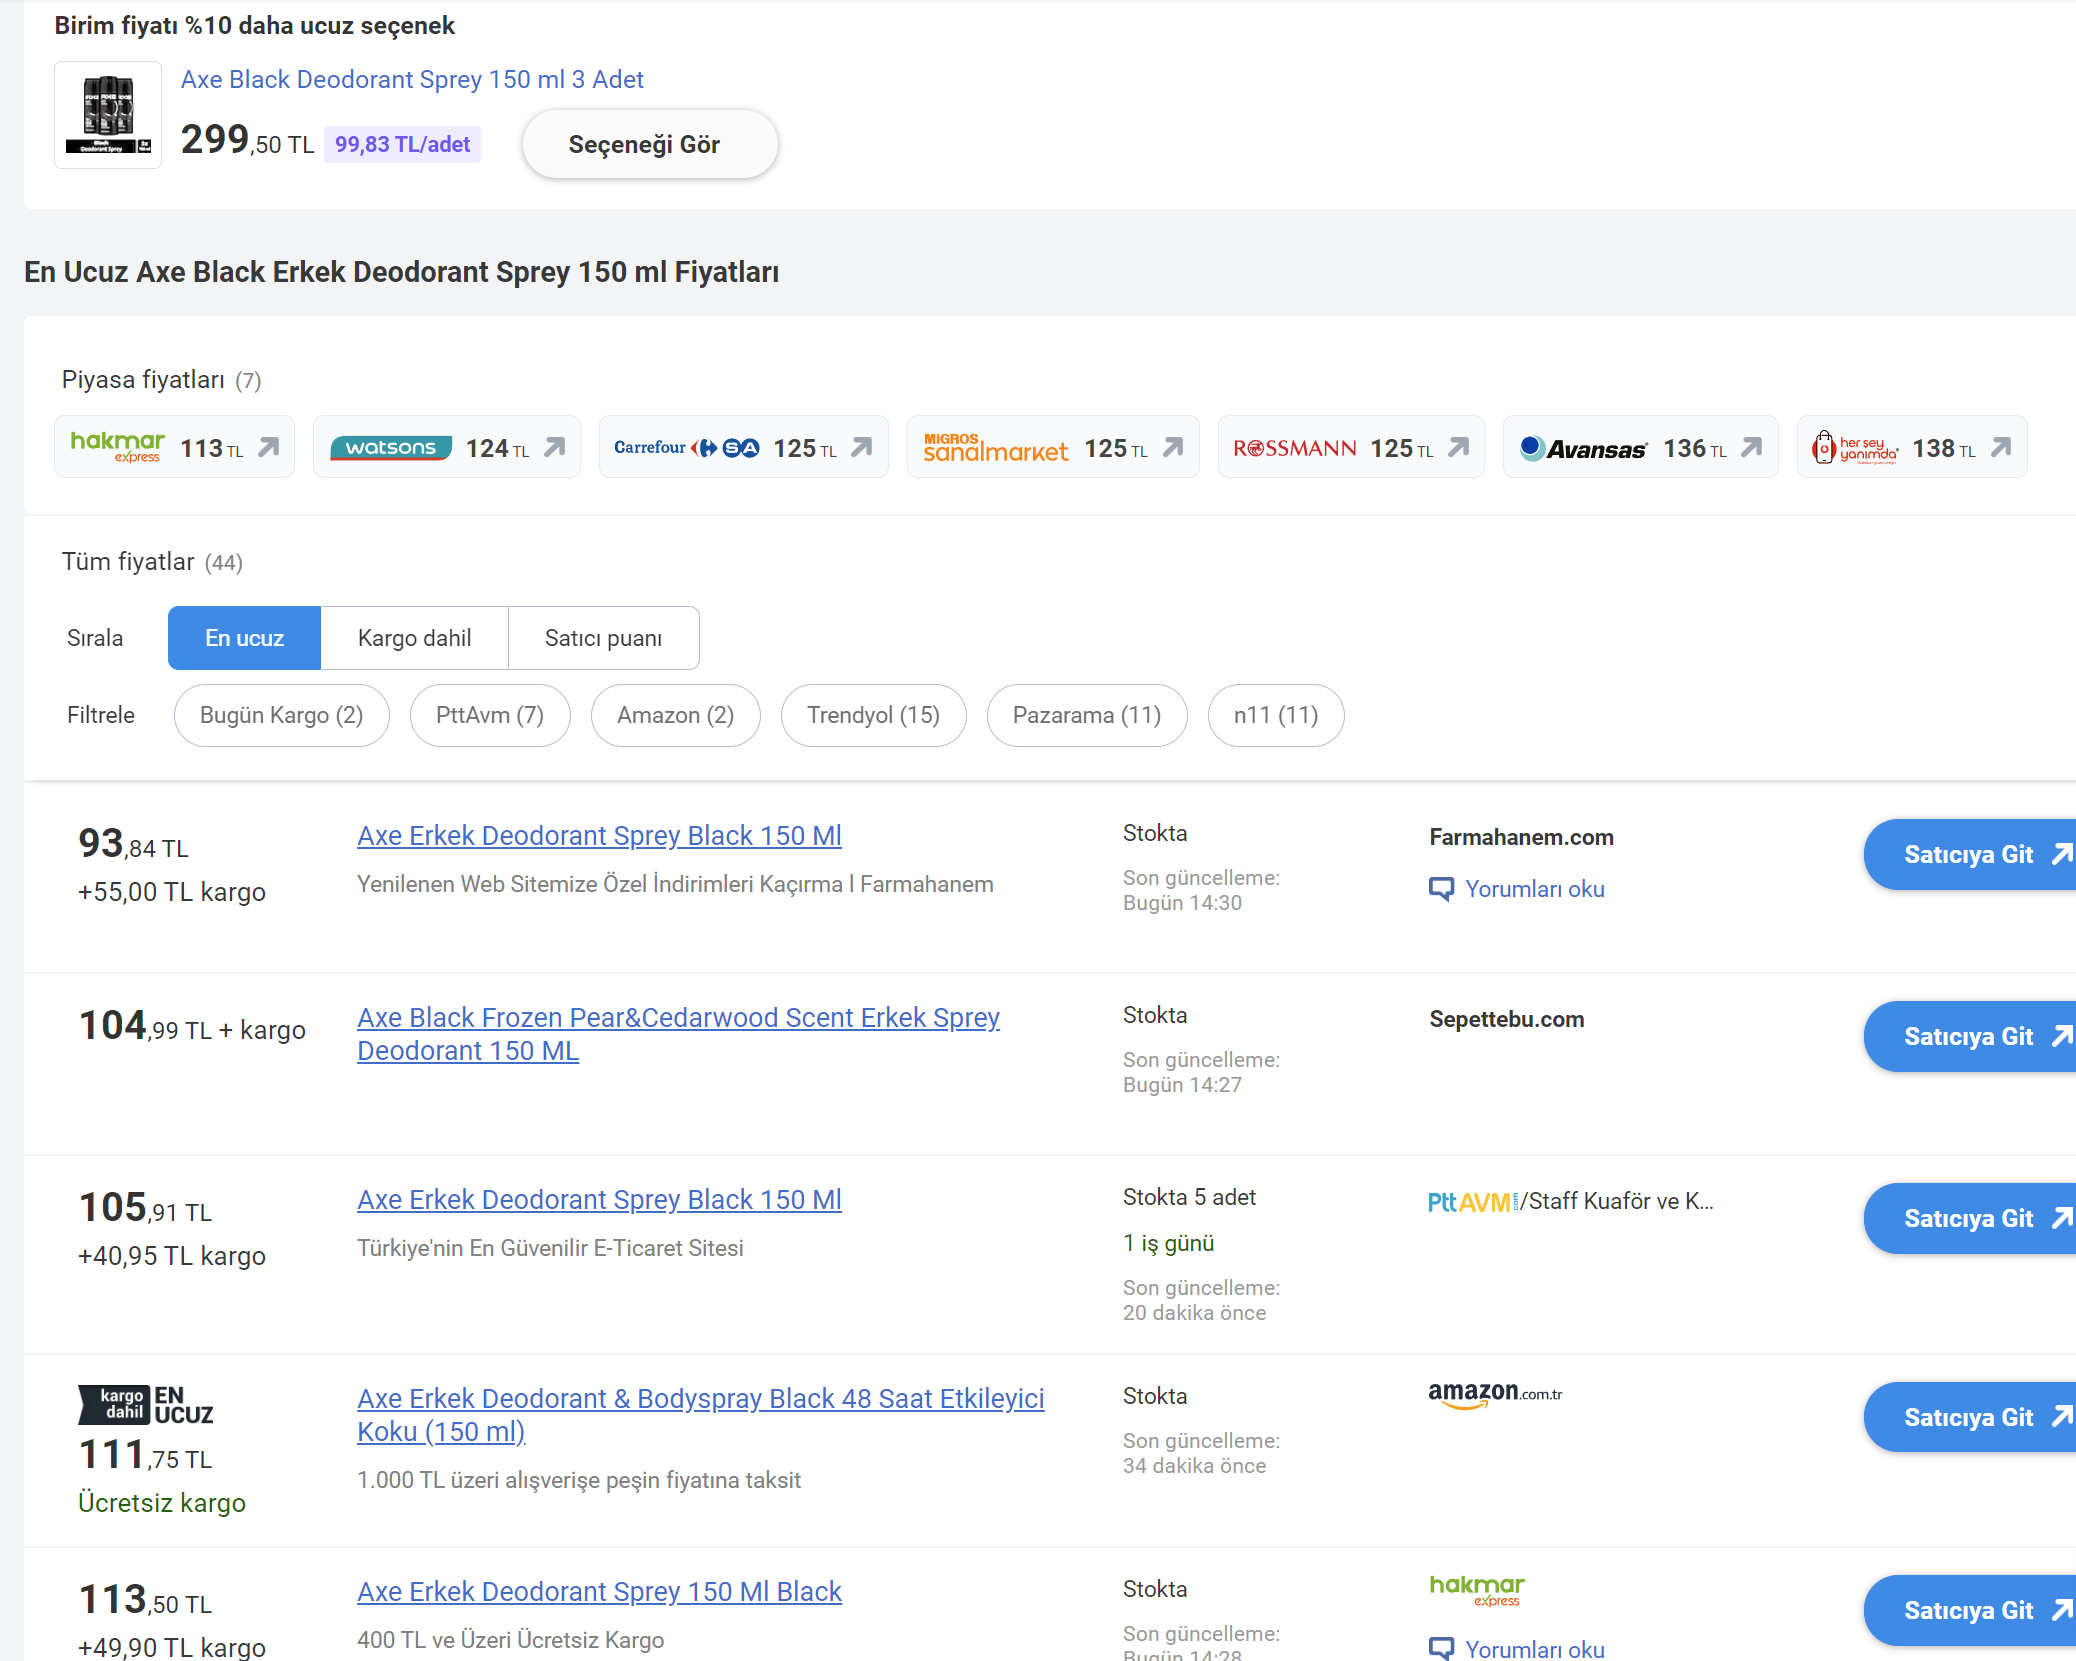Click the Avansas logo
The image size is (2076, 1661).
tap(1583, 448)
